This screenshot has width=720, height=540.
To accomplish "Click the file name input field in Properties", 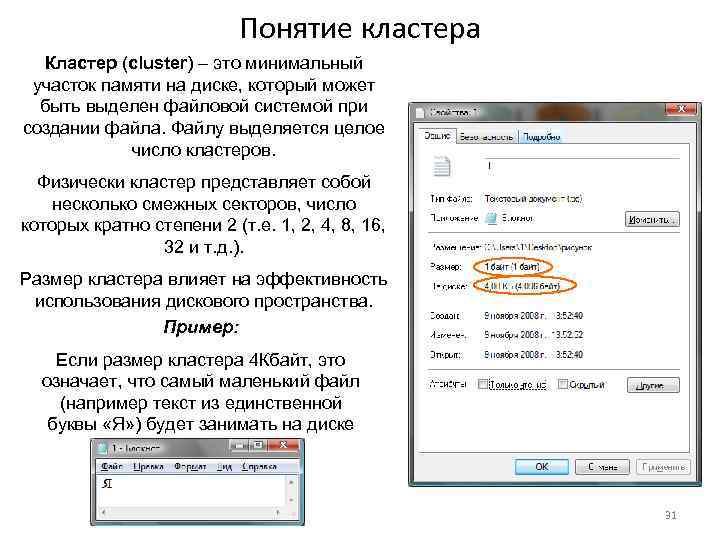I will (581, 166).
